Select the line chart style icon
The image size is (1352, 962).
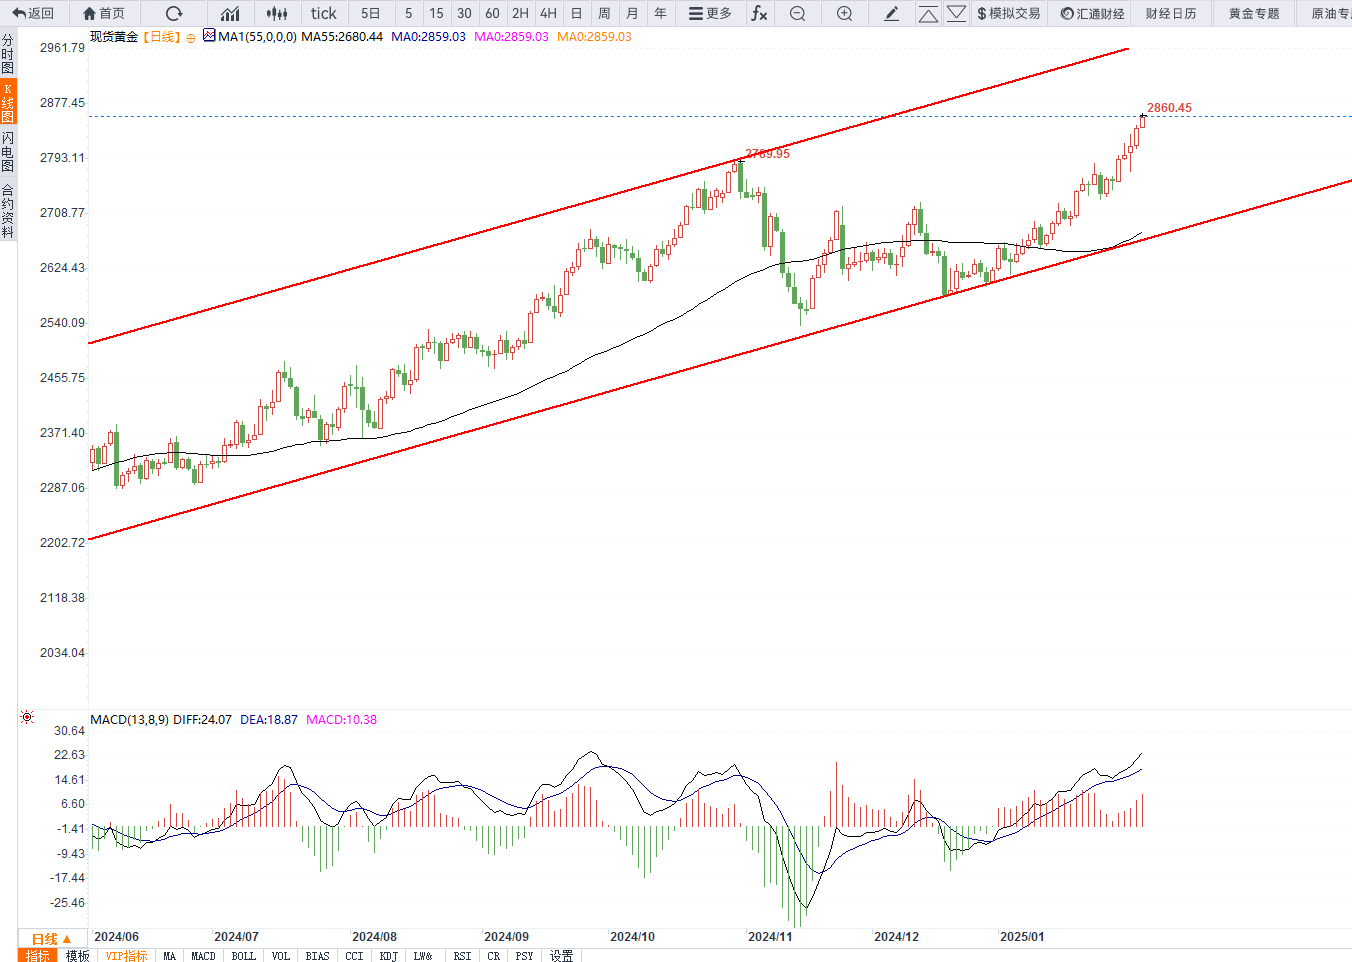coord(230,13)
